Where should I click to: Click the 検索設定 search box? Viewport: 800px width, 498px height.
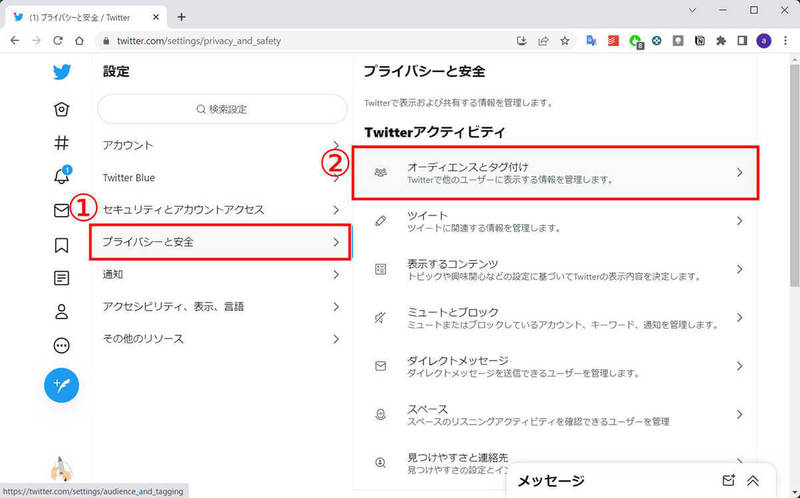click(222, 109)
